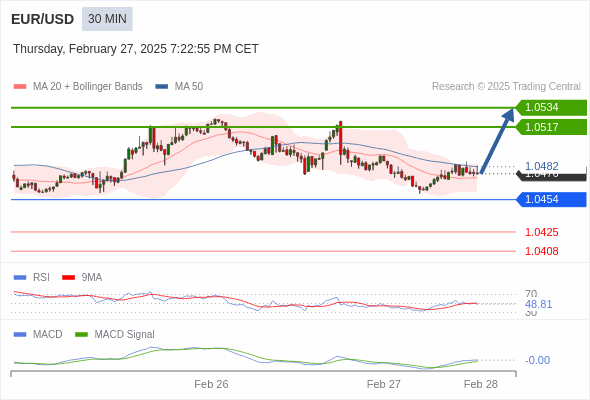The width and height of the screenshot is (590, 400).
Task: Click the RSI value 48.81 label
Action: coord(538,304)
